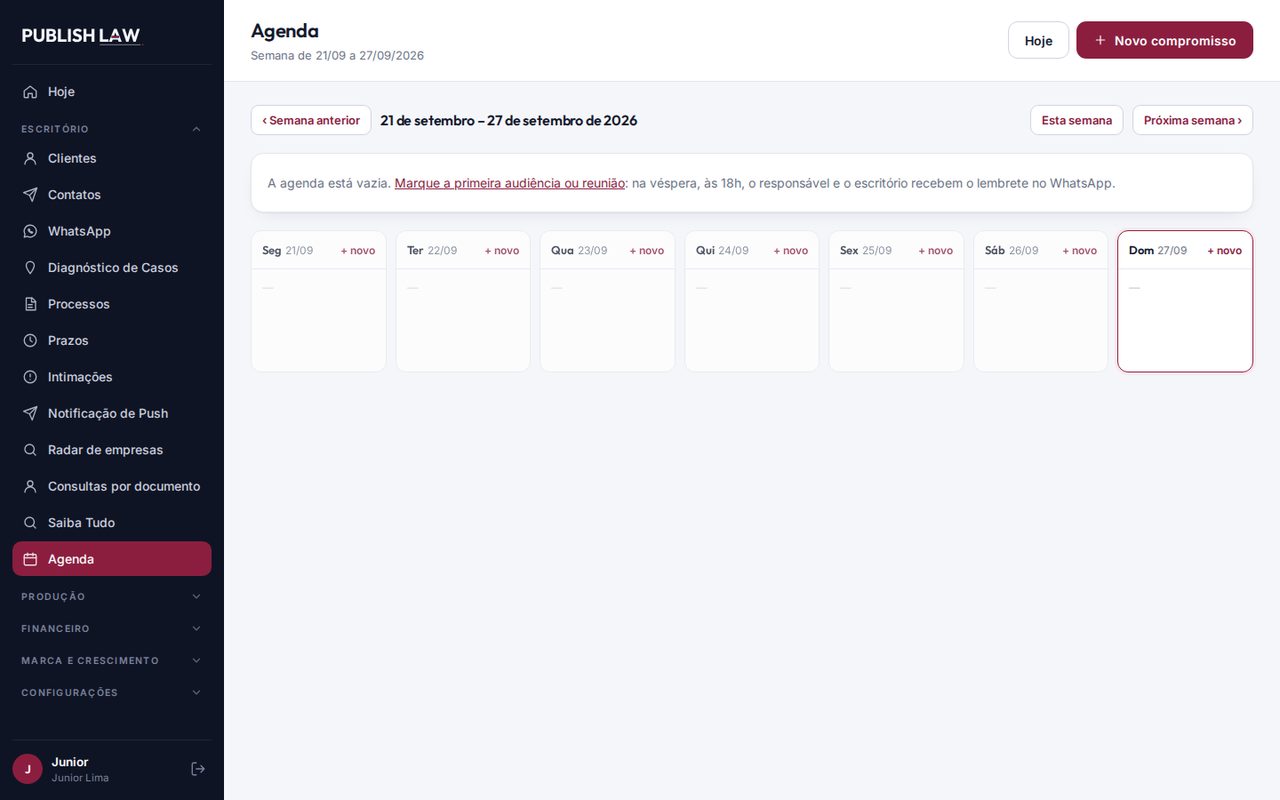Screen dimensions: 1280x800
Task: Follow the Marque a primeira audiência link
Action: click(x=510, y=183)
